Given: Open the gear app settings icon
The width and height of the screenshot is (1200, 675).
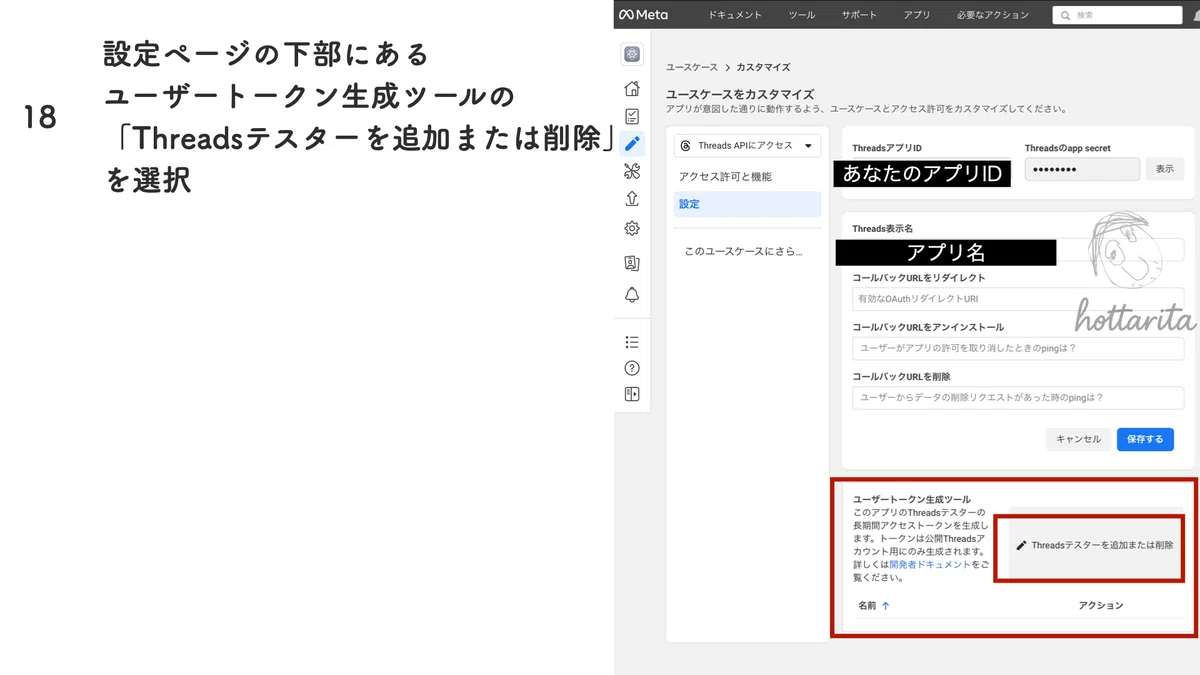Looking at the screenshot, I should click(631, 228).
